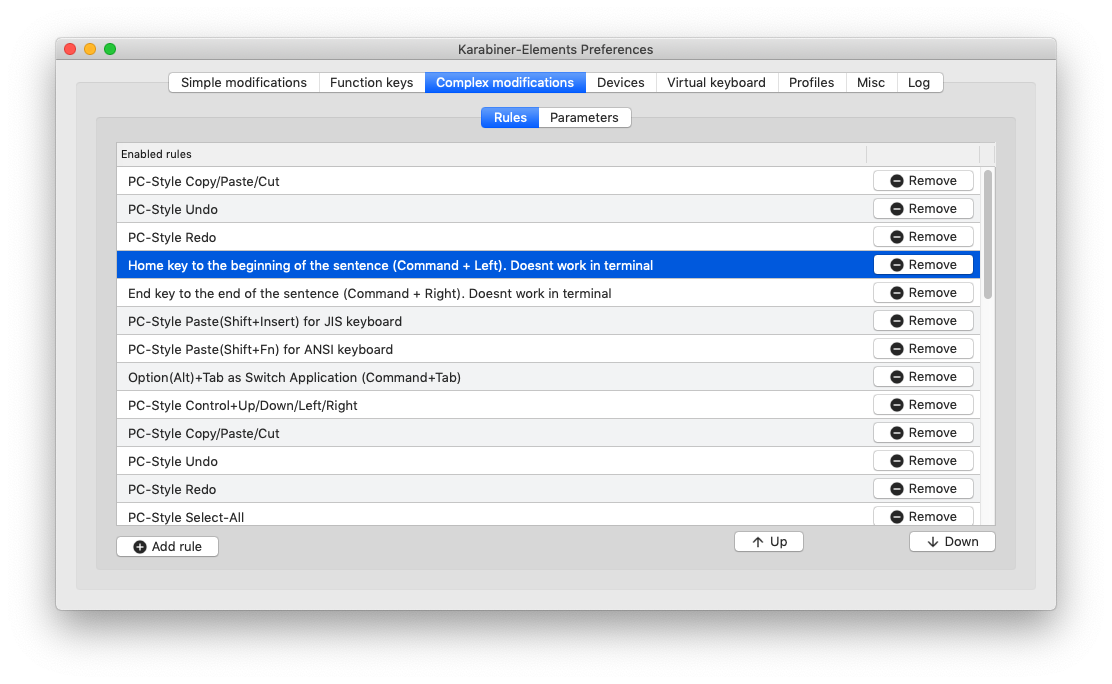Select the first PC-Style Undo row text
Viewport: 1112px width, 684px height.
pos(172,209)
